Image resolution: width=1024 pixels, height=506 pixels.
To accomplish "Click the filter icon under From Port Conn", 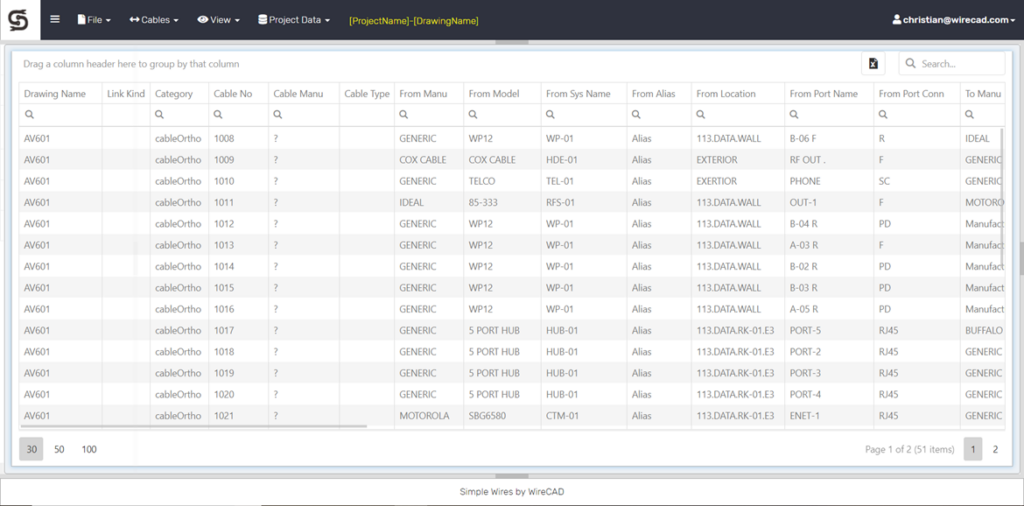I will pyautogui.click(x=885, y=116).
